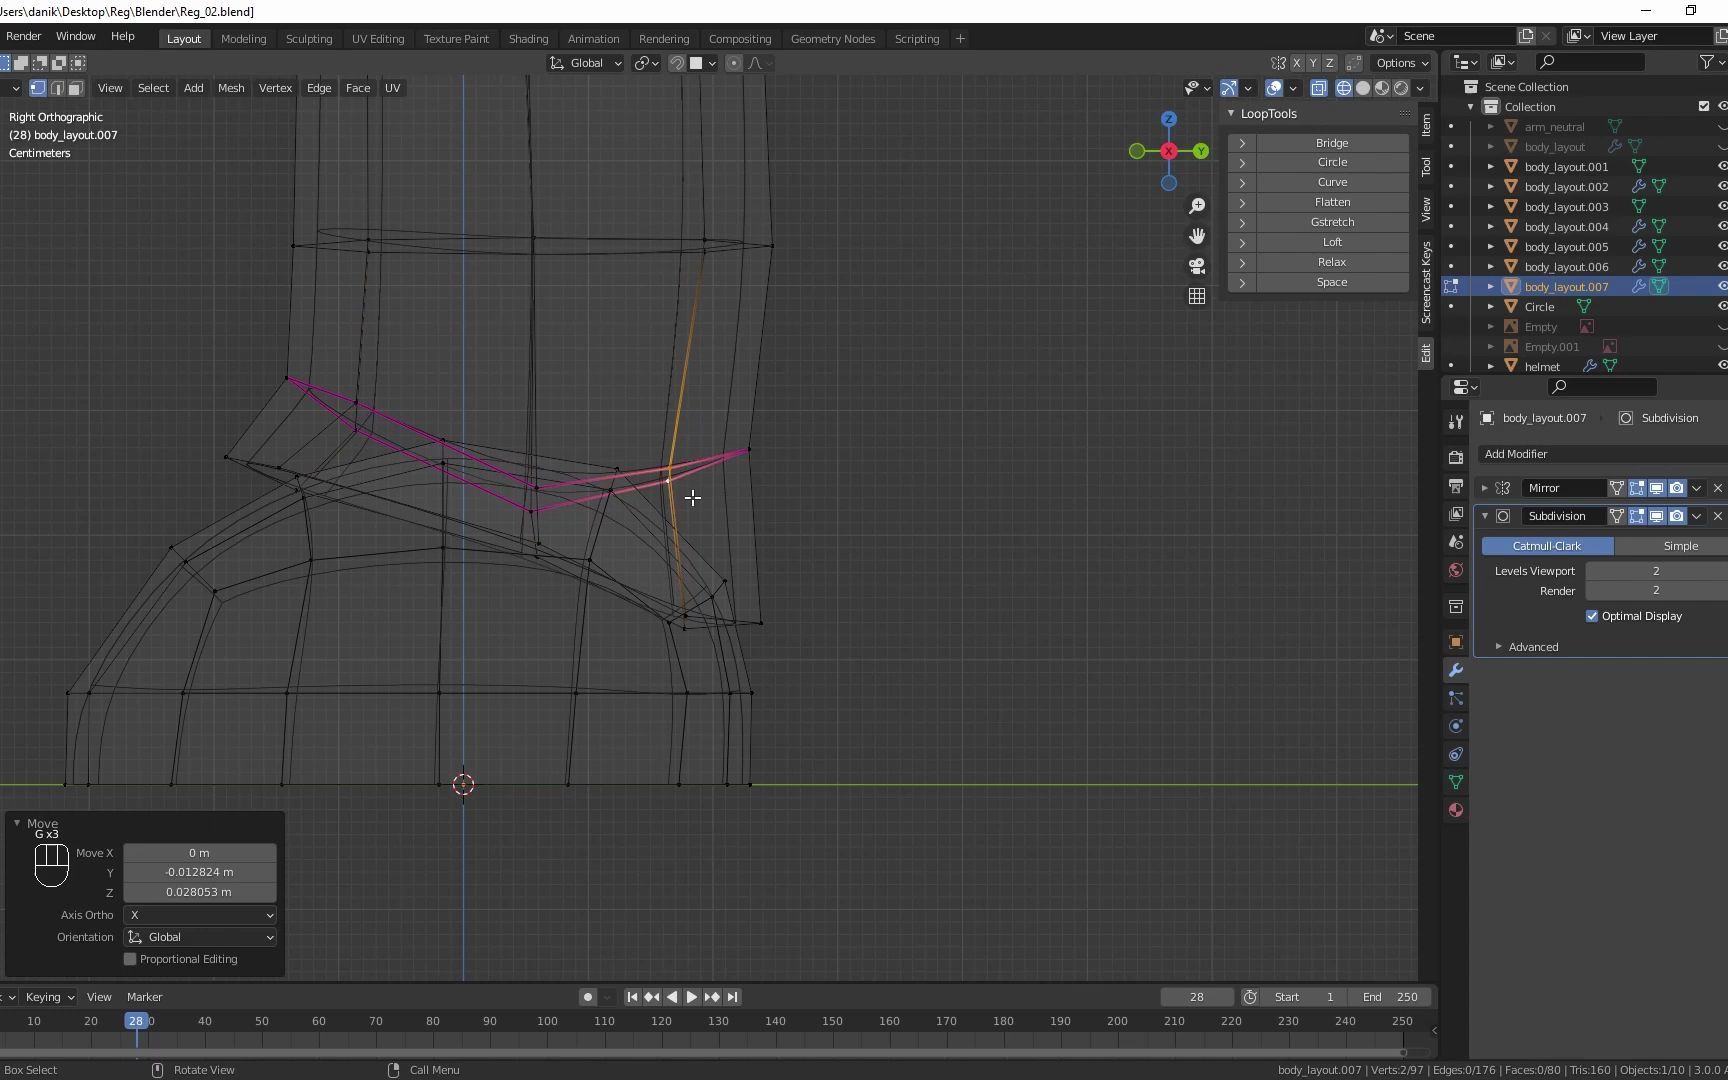This screenshot has height=1080, width=1728.
Task: Toggle visibility of body_layout.003 in outliner
Action: pyautogui.click(x=1720, y=206)
